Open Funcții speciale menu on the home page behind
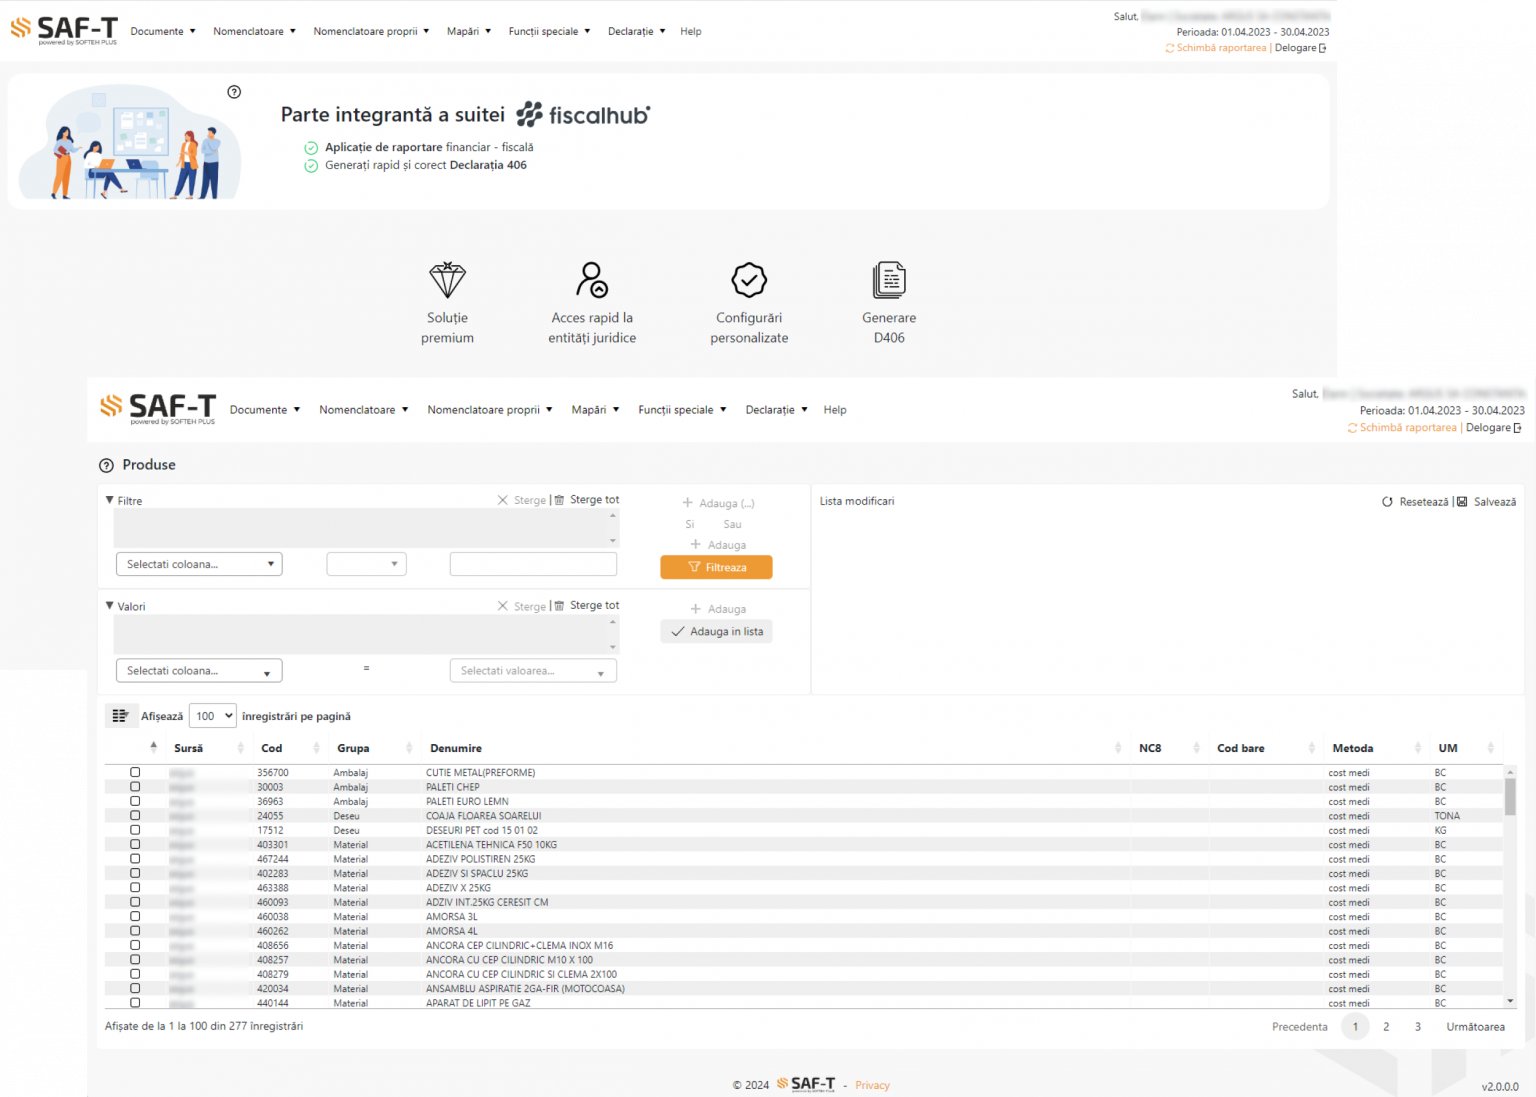 click(x=549, y=31)
